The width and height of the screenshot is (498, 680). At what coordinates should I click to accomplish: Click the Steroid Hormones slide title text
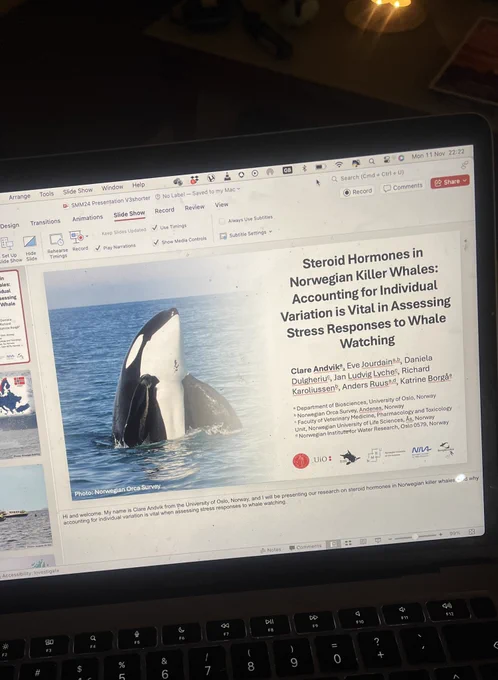click(x=365, y=299)
